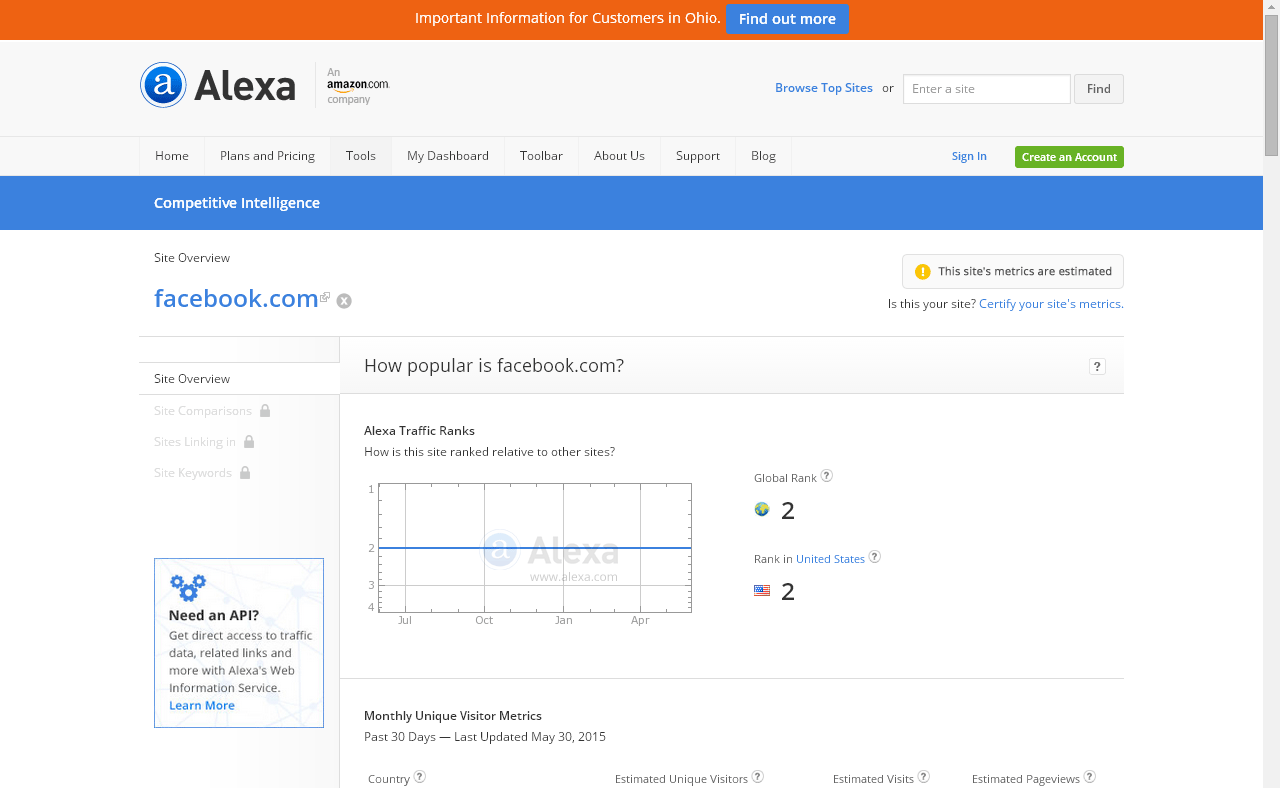Click Create an Account button

coord(1069,157)
